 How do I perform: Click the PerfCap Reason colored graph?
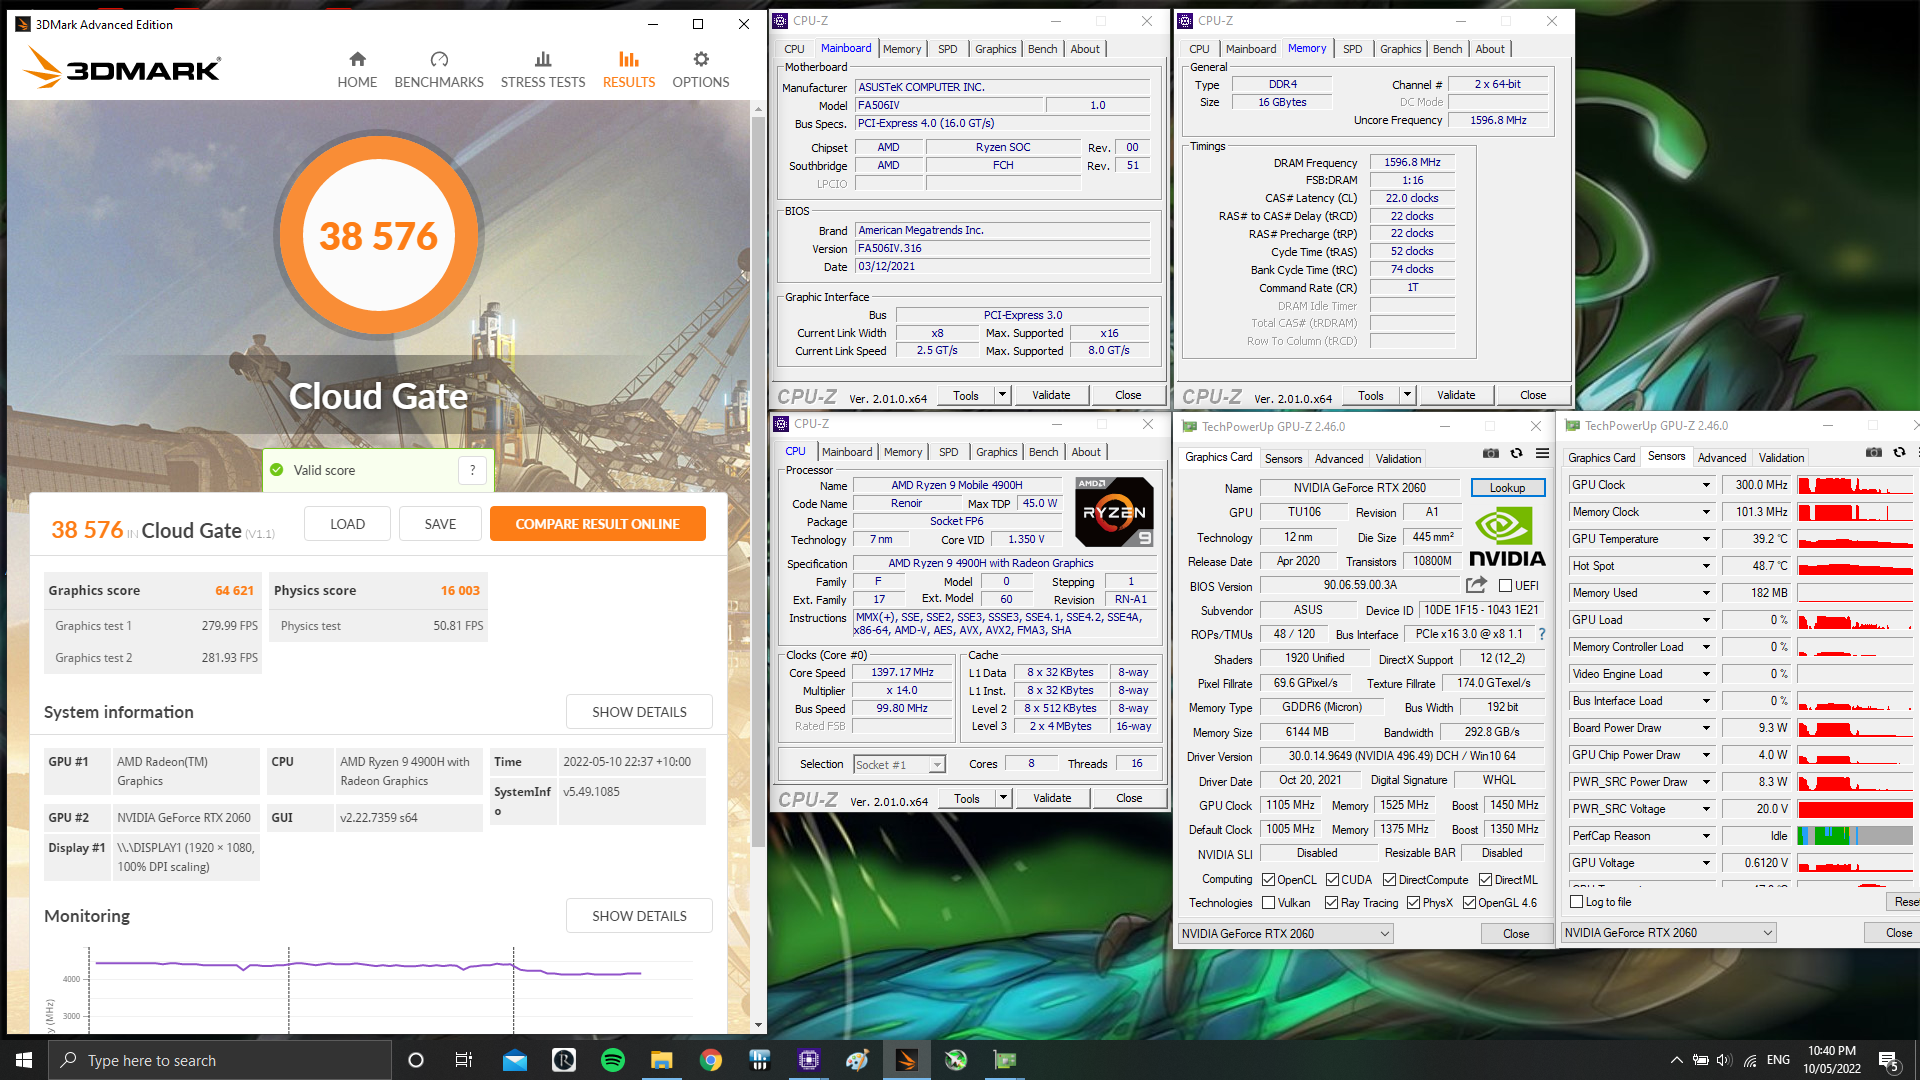1855,836
